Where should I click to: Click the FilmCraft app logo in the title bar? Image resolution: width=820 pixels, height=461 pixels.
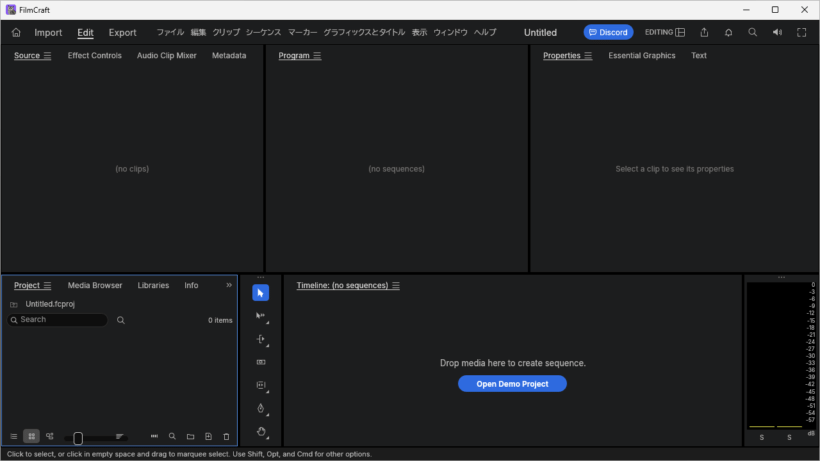click(x=10, y=10)
